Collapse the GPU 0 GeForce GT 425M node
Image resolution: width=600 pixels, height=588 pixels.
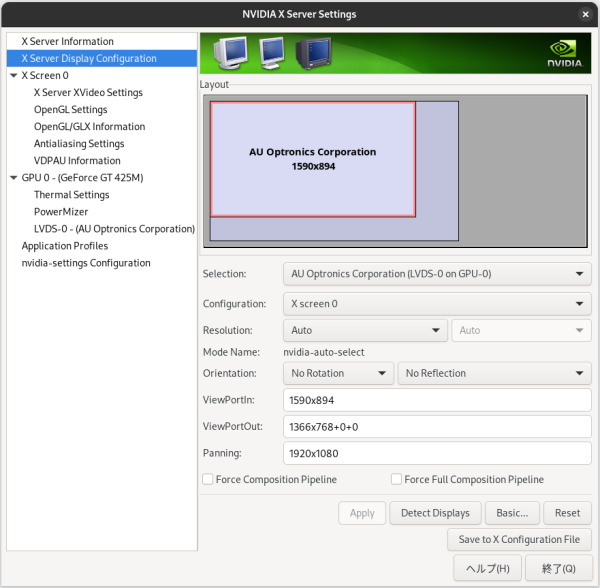(14, 178)
